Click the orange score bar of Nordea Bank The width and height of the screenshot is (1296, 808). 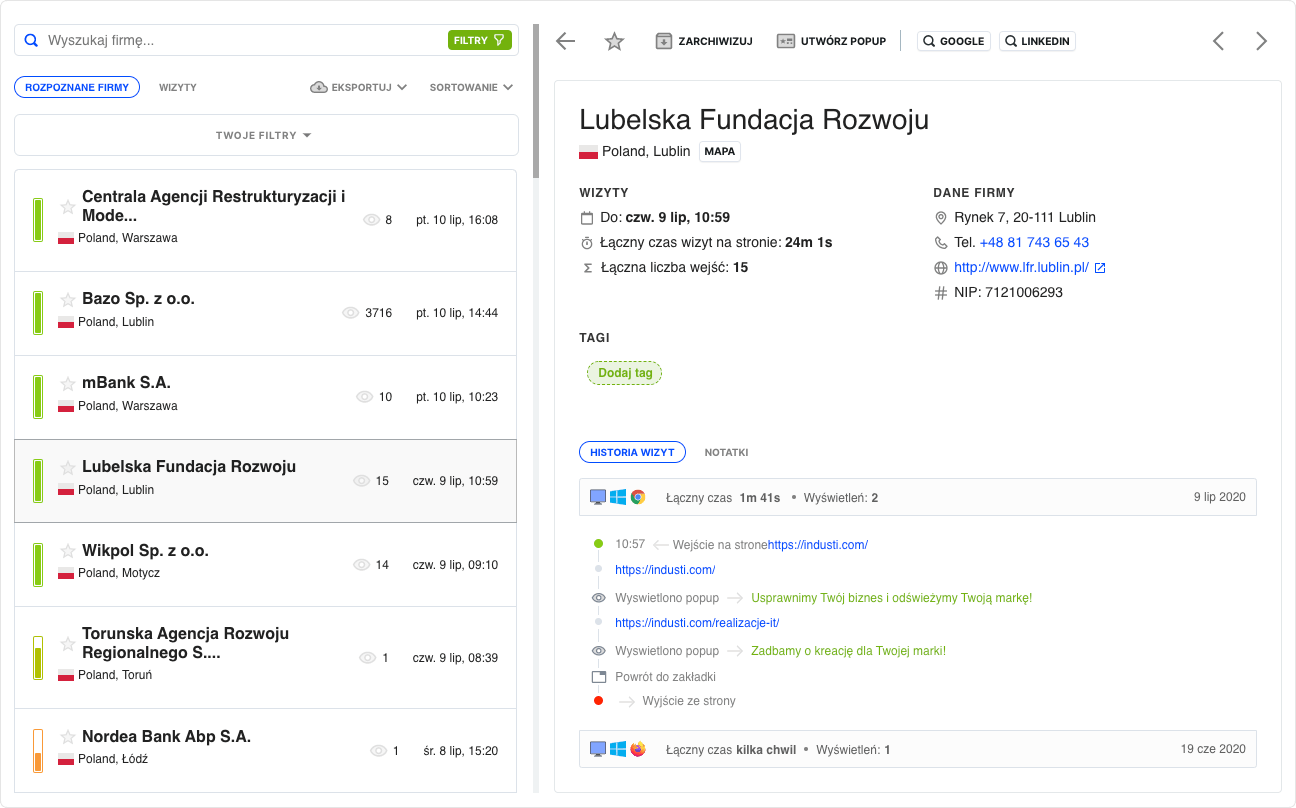(38, 750)
